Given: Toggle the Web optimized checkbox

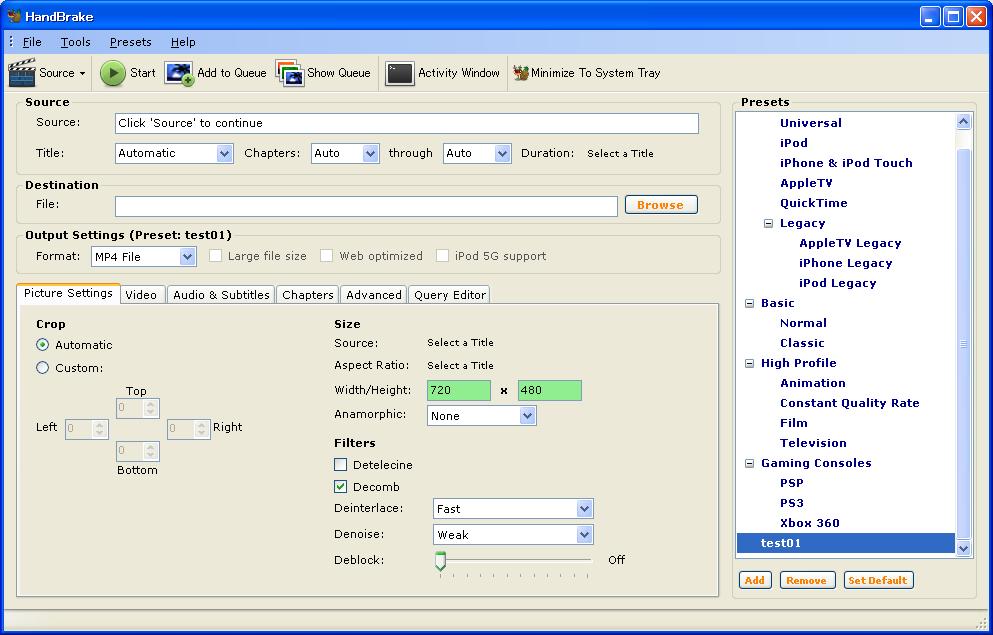Looking at the screenshot, I should coord(326,256).
